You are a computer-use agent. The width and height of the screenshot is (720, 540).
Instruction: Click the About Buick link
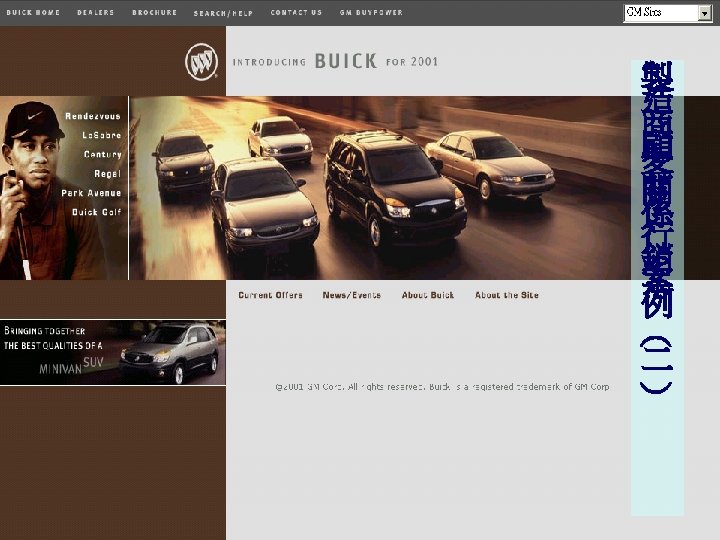[x=428, y=295]
